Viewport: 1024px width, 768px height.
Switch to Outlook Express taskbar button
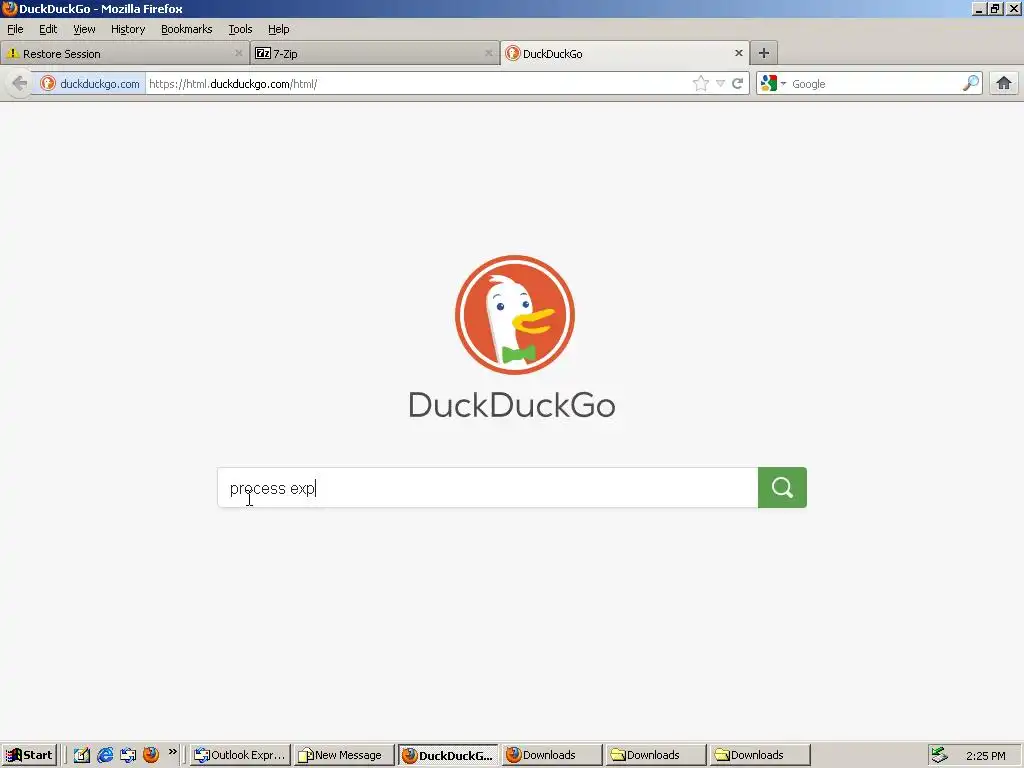tap(240, 755)
